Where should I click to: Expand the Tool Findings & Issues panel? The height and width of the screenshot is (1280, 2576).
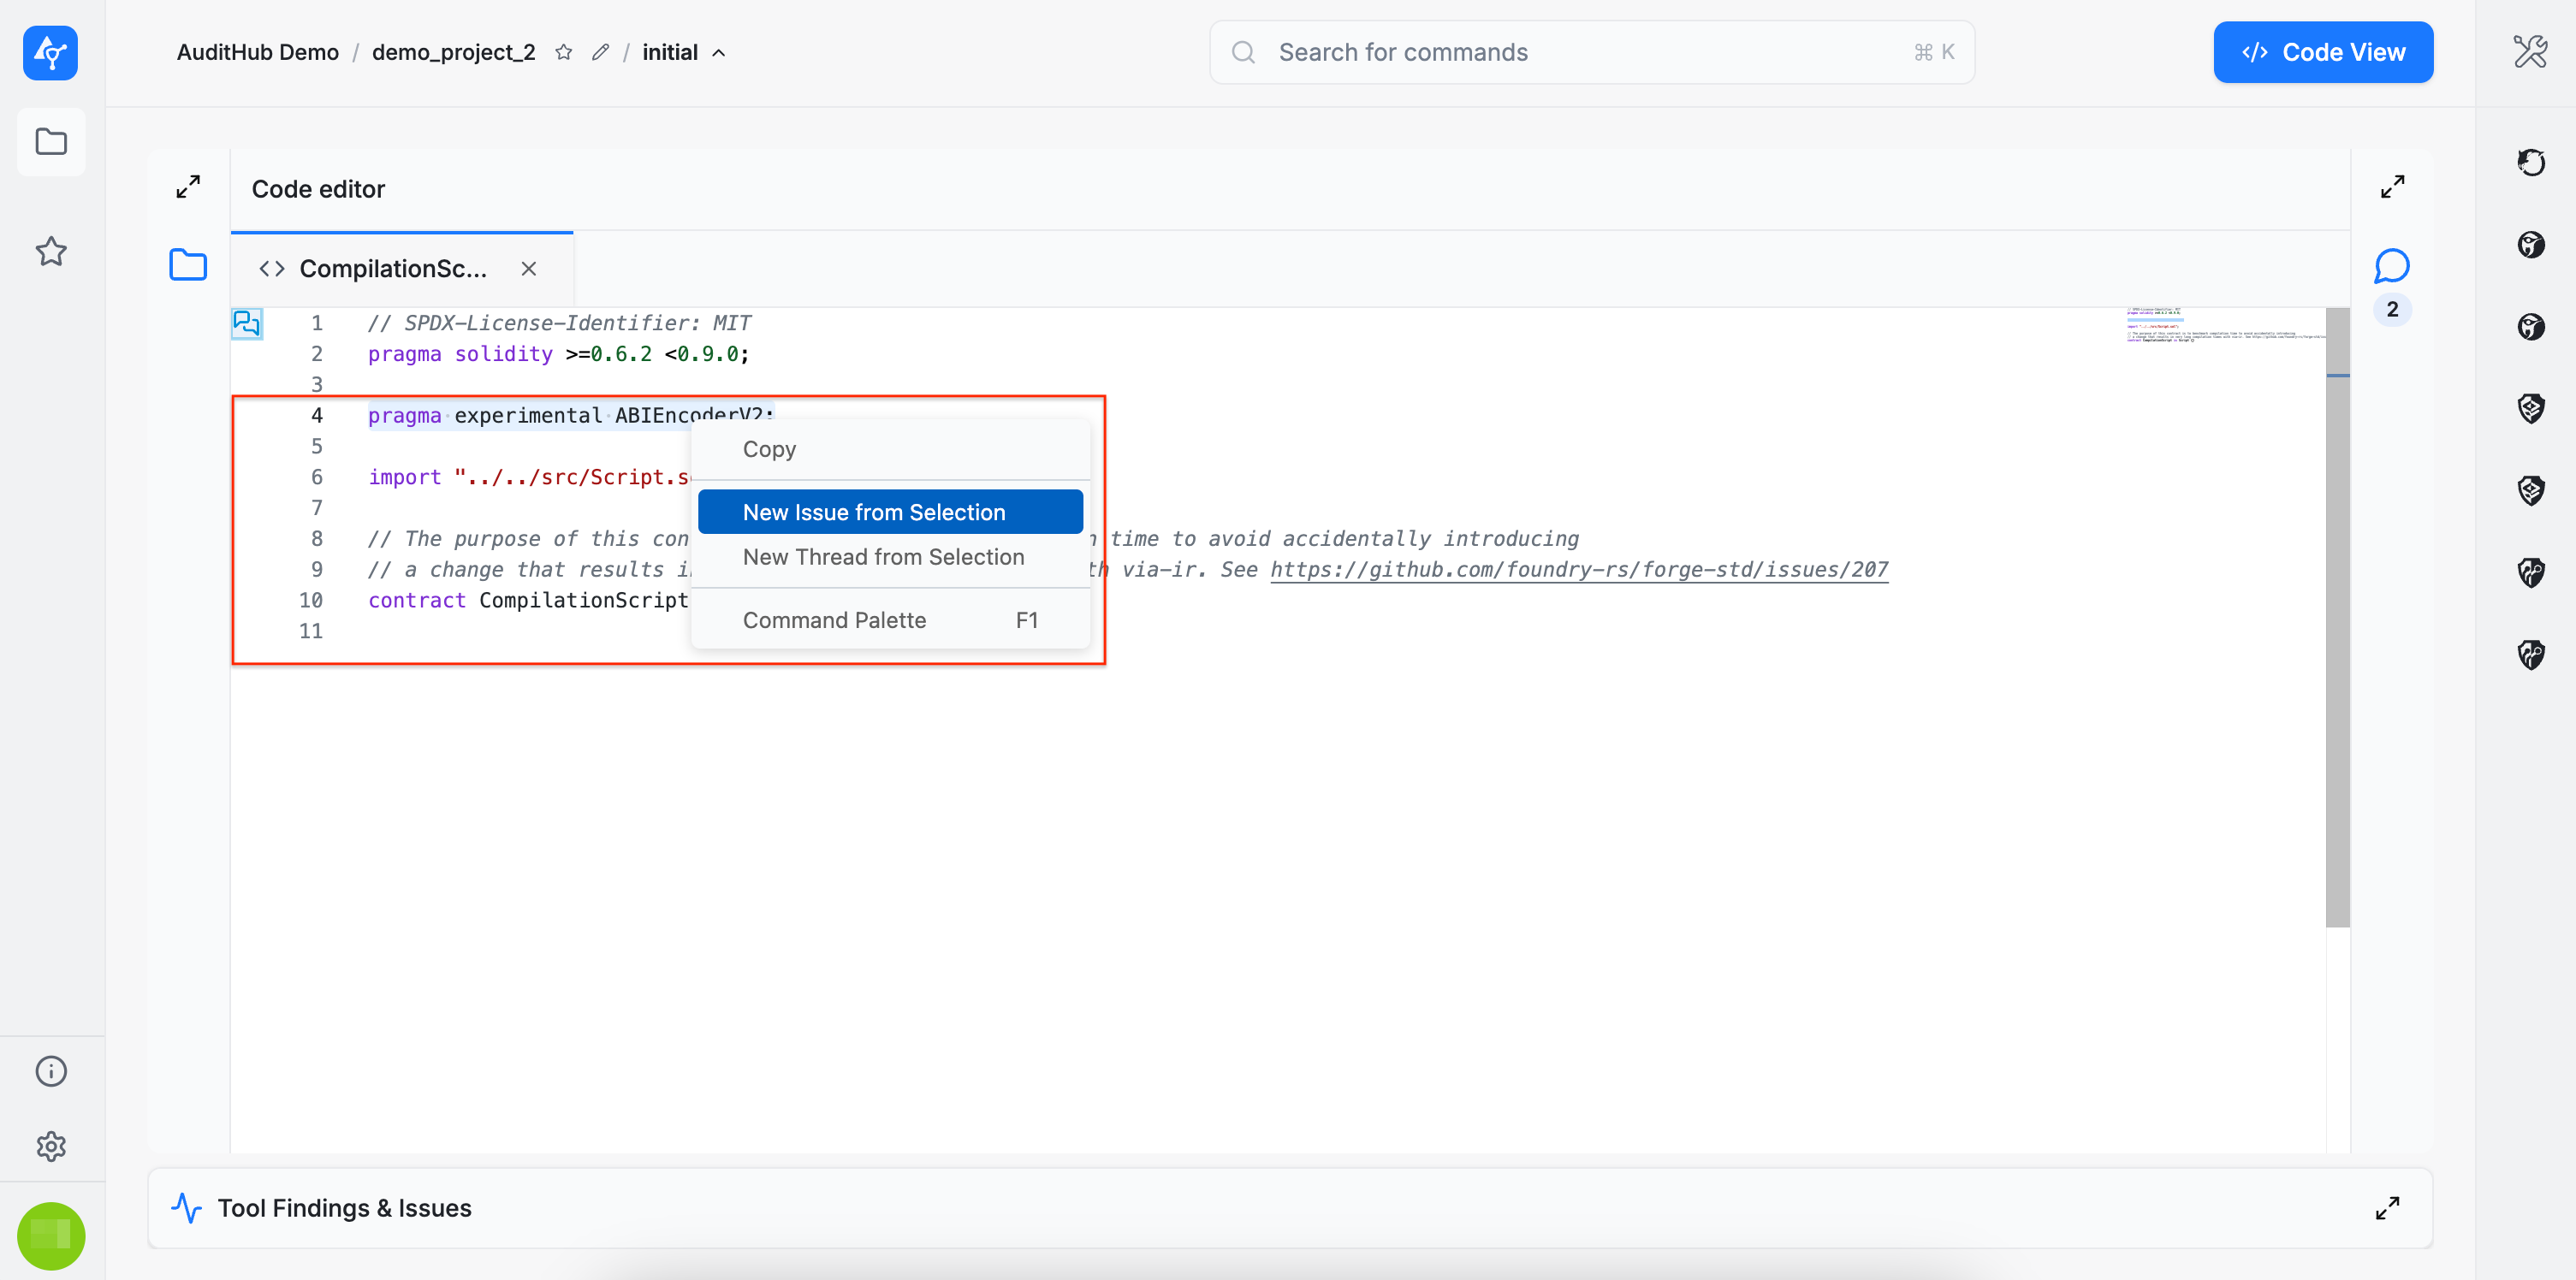2386,1208
